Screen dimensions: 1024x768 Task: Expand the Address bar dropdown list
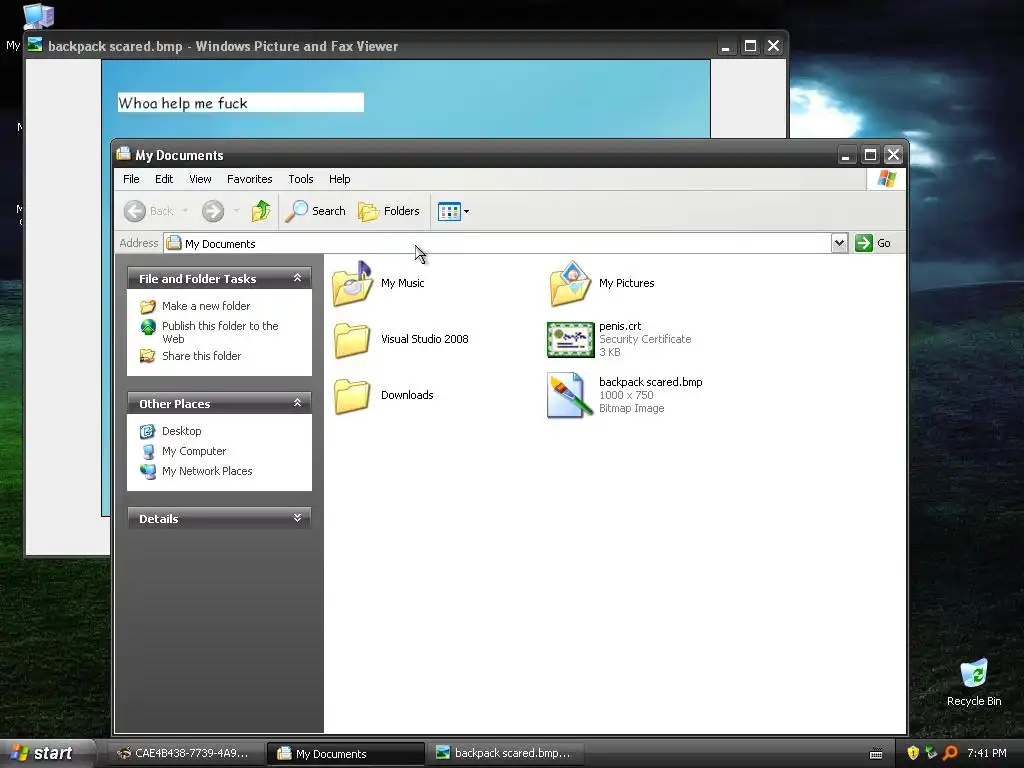pos(839,243)
